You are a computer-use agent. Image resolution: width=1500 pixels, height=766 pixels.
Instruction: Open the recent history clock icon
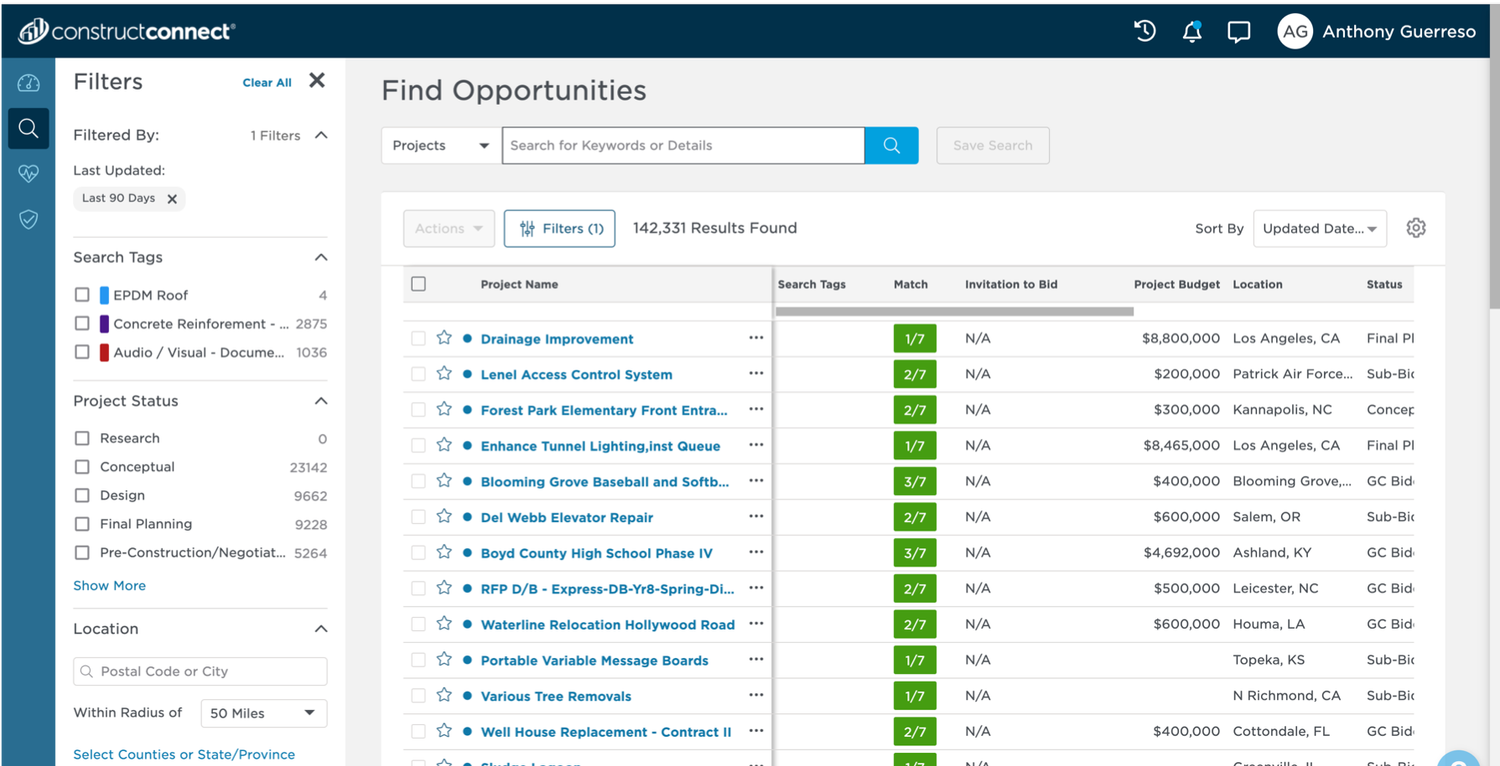tap(1145, 31)
